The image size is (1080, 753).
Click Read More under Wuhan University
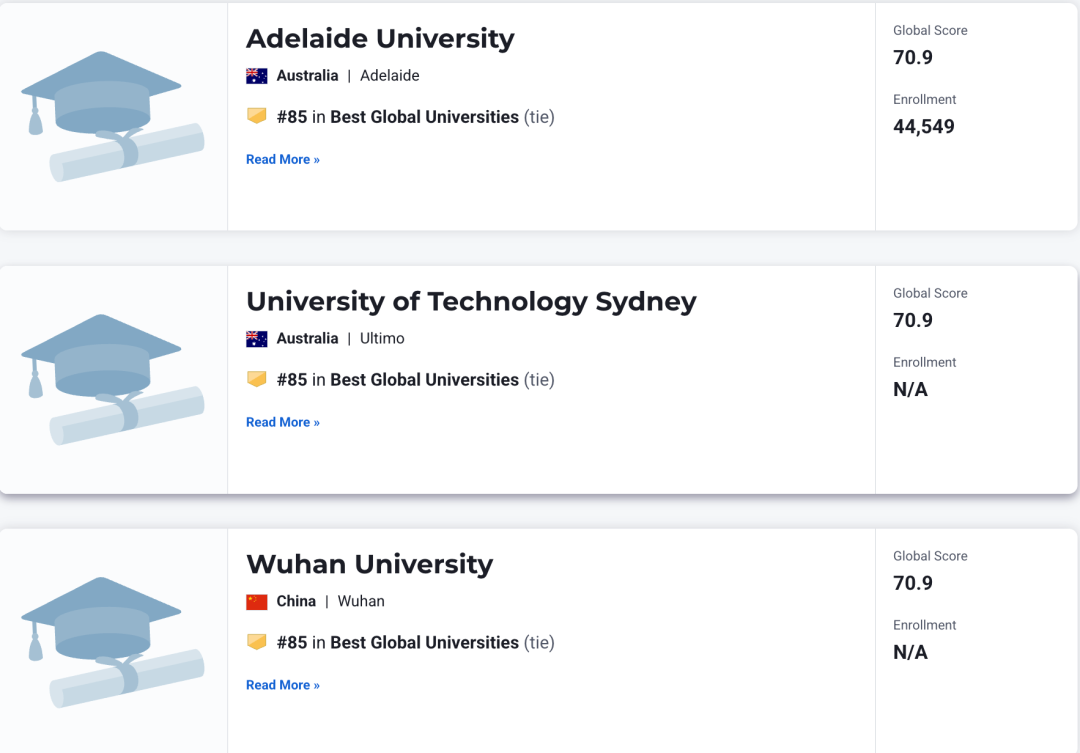(x=283, y=685)
